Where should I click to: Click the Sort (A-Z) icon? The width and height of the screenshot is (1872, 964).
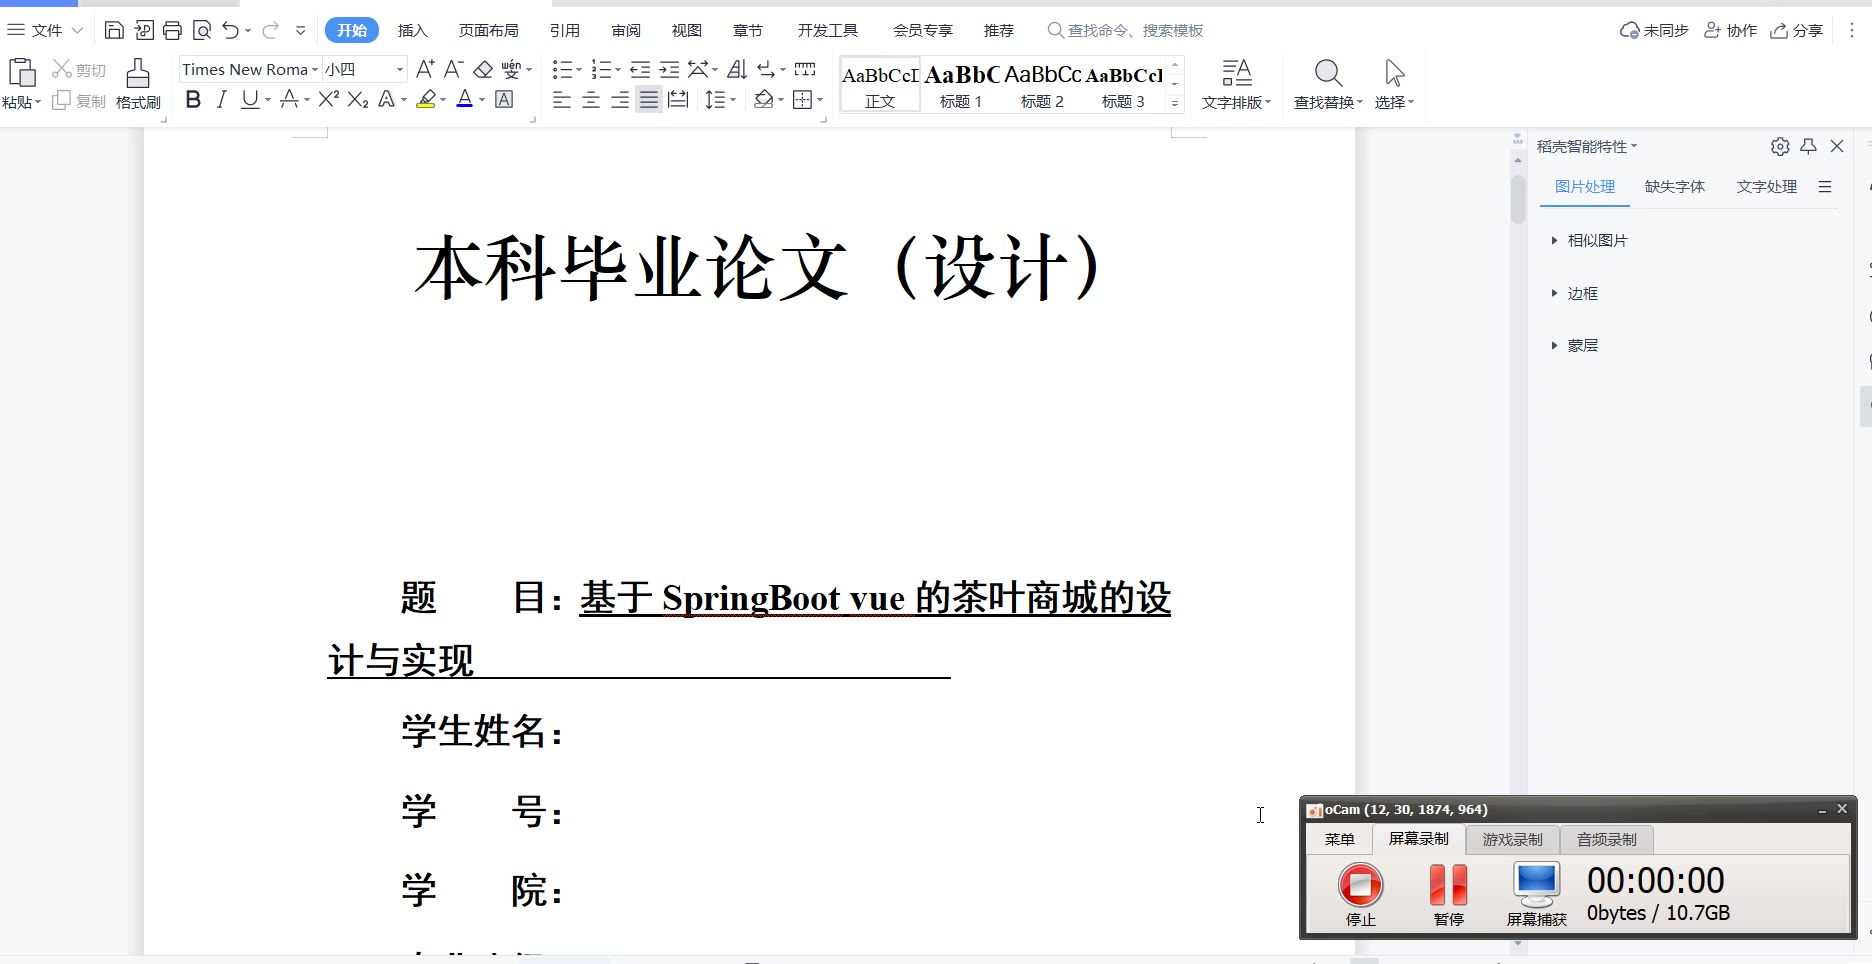737,69
